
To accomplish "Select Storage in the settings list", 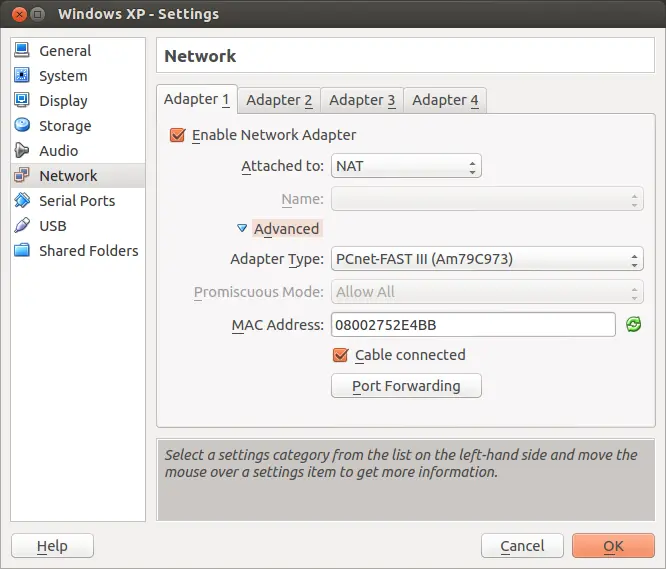I will tap(78, 126).
